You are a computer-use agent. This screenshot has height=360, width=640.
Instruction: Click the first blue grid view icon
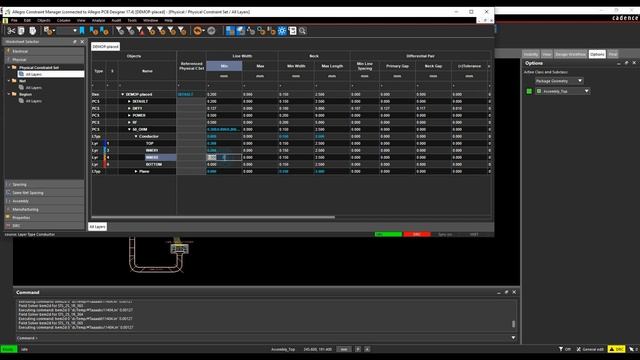(230, 31)
